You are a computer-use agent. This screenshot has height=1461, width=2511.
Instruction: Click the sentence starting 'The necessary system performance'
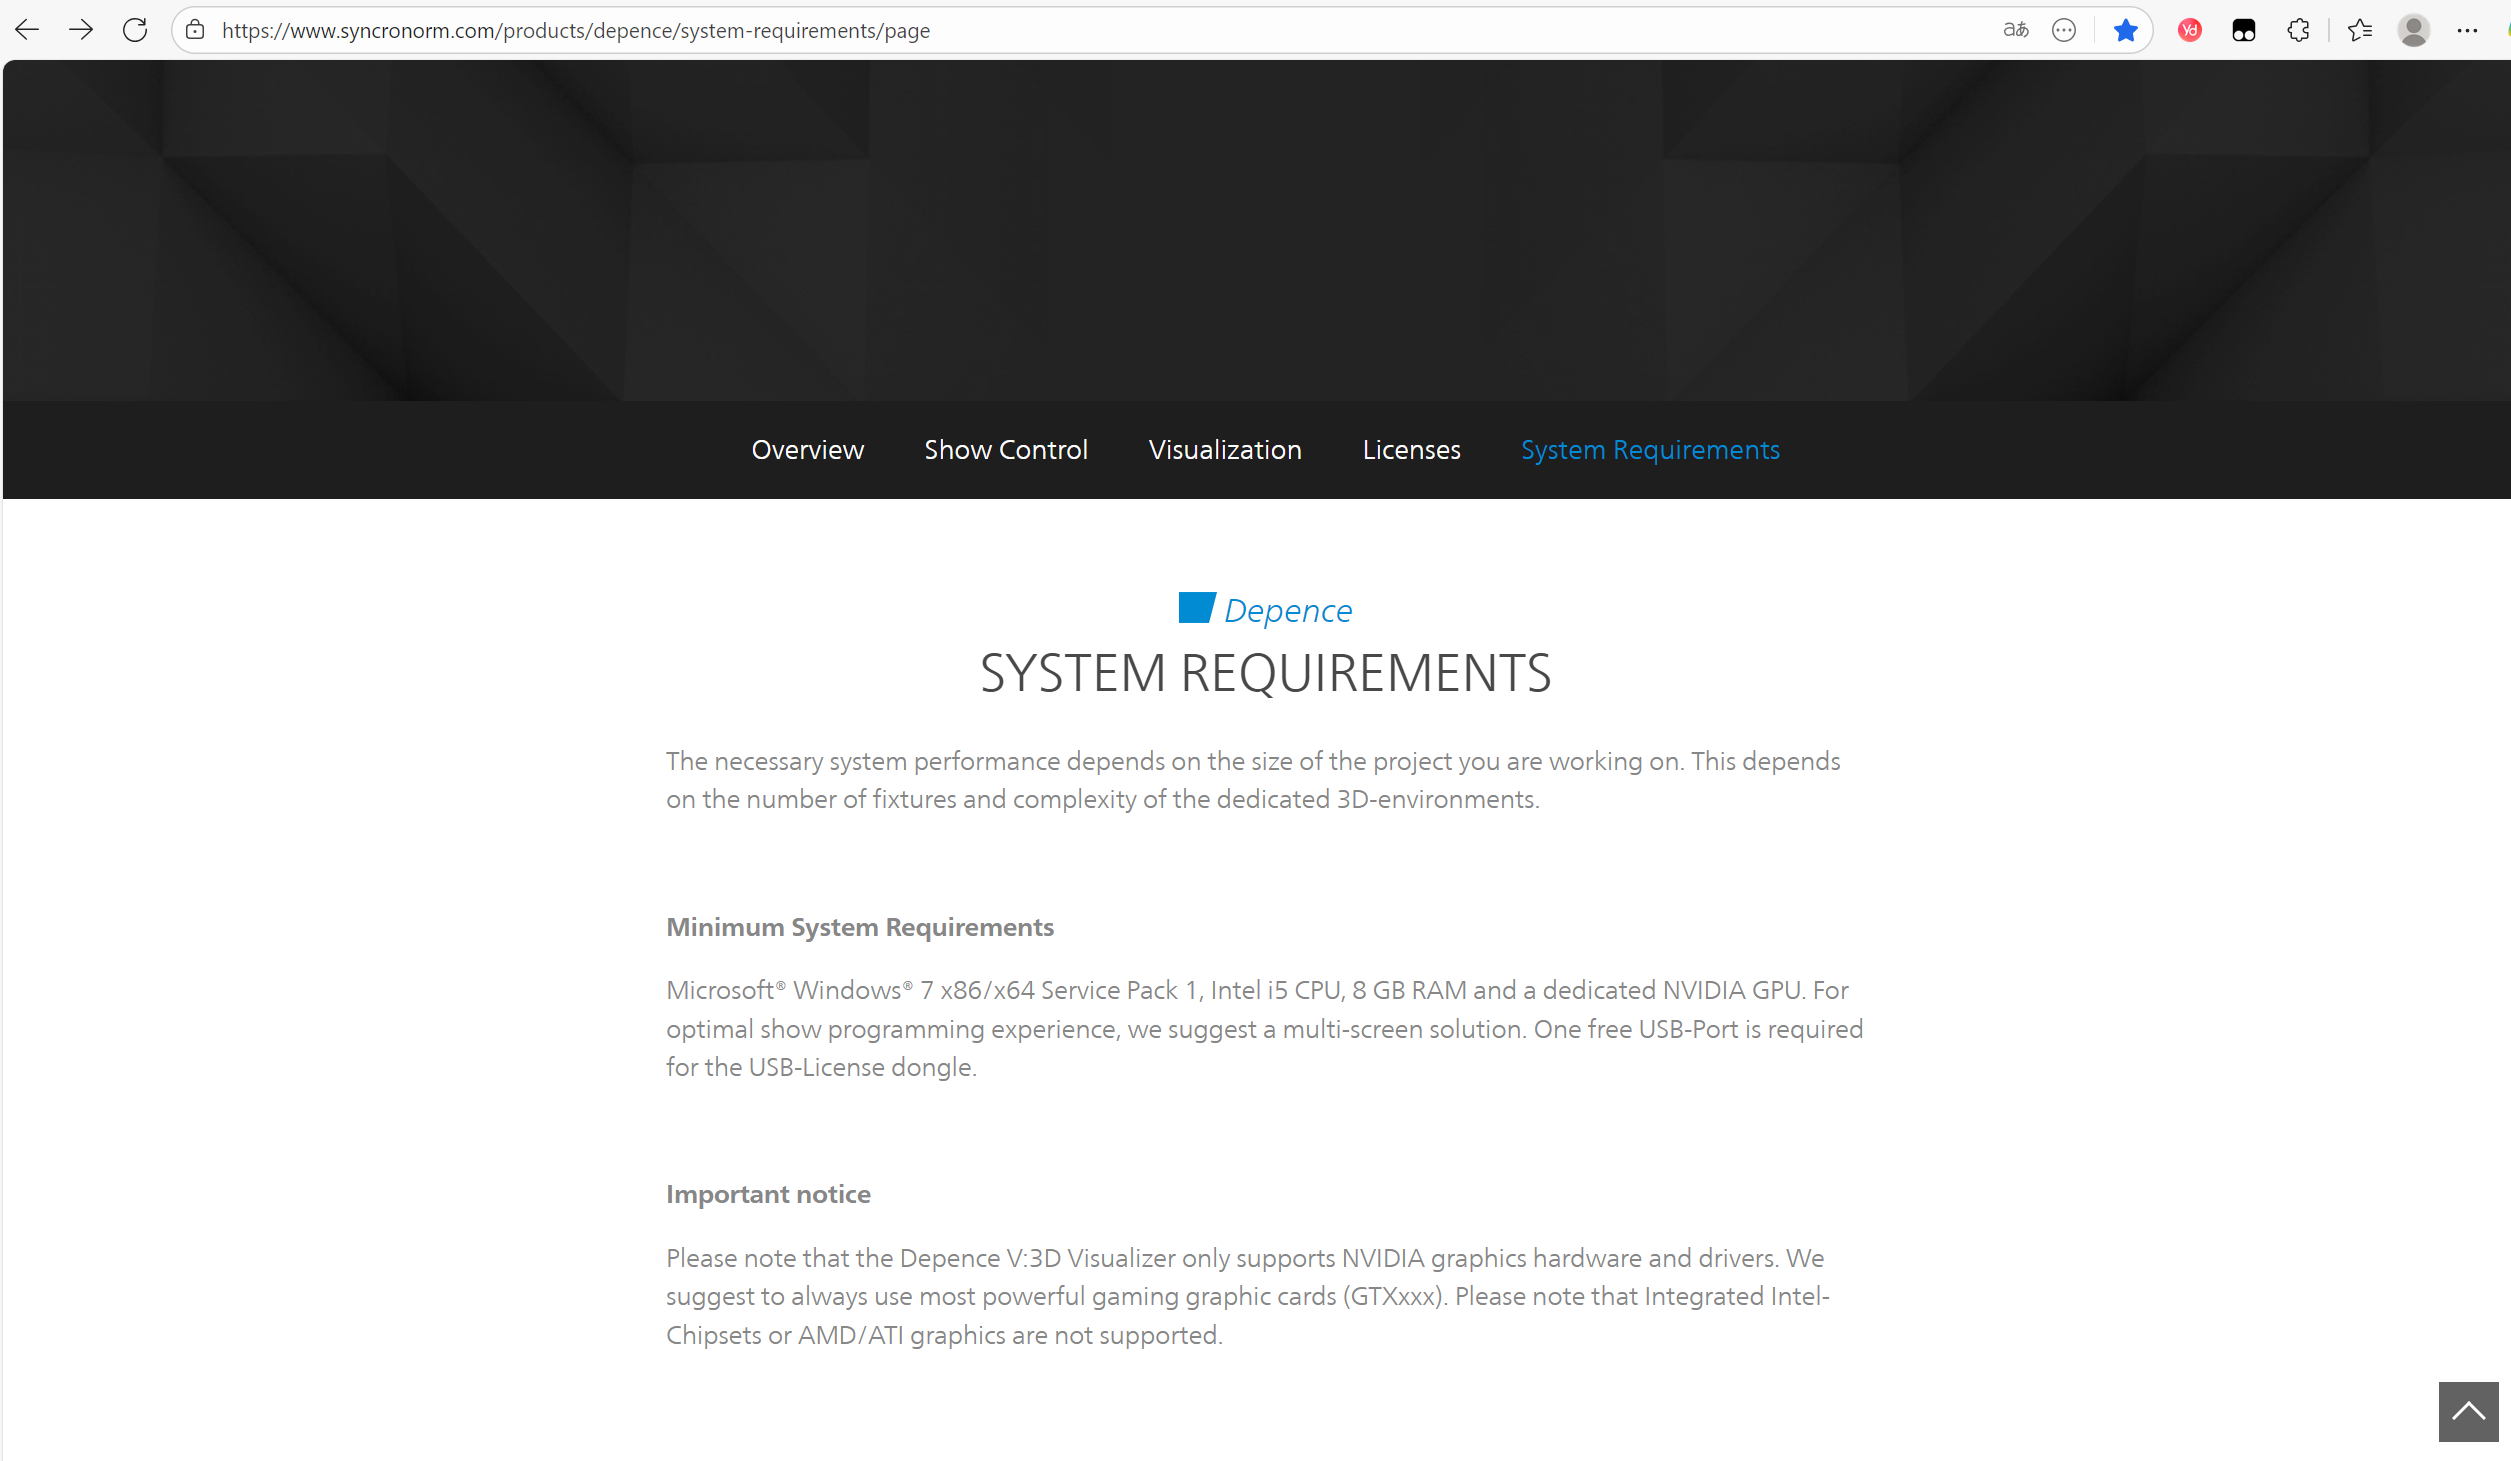tap(1253, 780)
